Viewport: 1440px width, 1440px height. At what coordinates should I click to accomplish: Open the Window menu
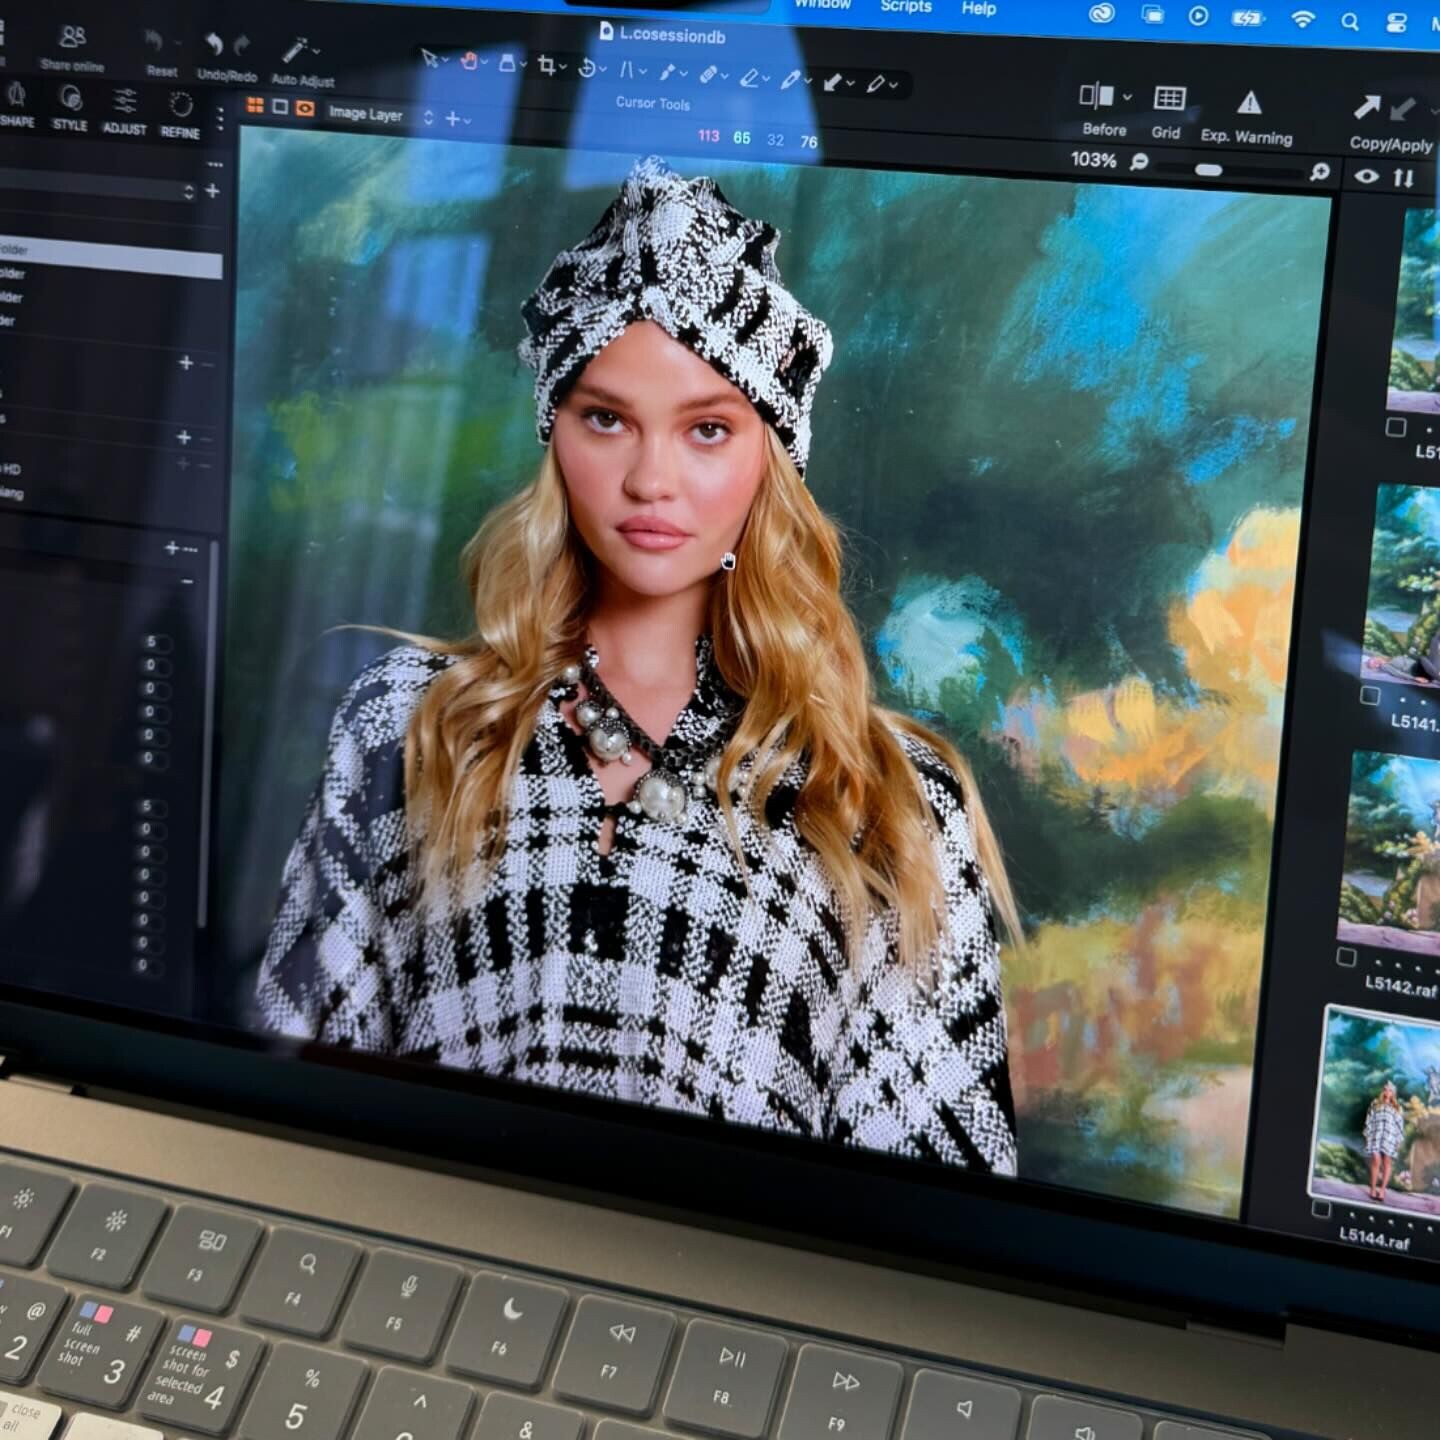pyautogui.click(x=822, y=4)
